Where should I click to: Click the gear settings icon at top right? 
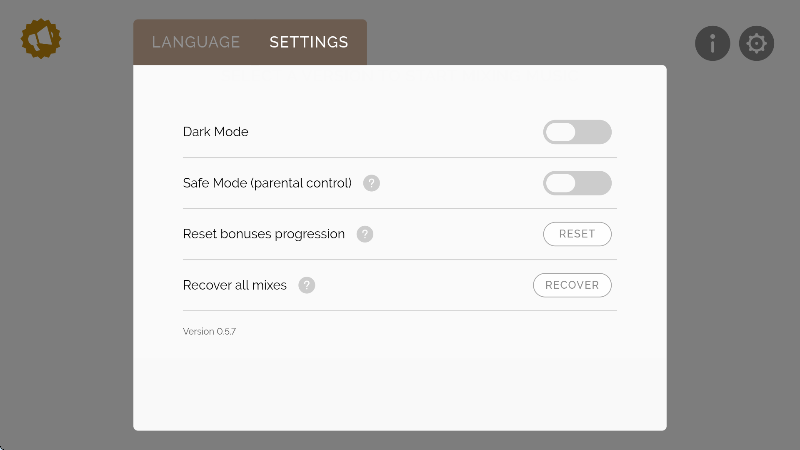point(756,43)
